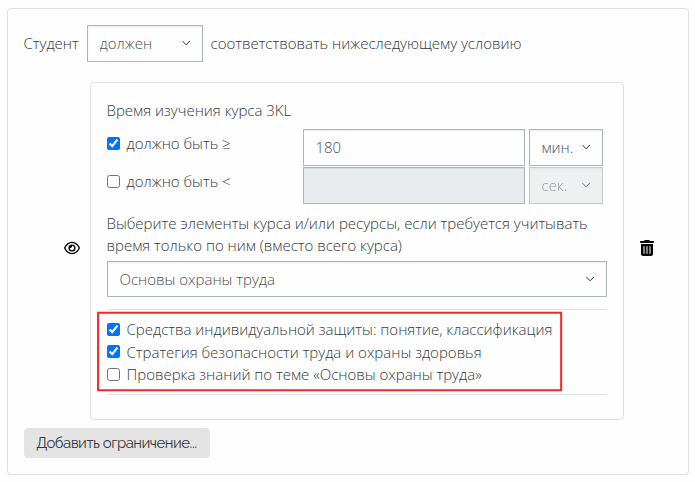
Task: Click the minimum time field showing 180
Action: click(x=413, y=147)
